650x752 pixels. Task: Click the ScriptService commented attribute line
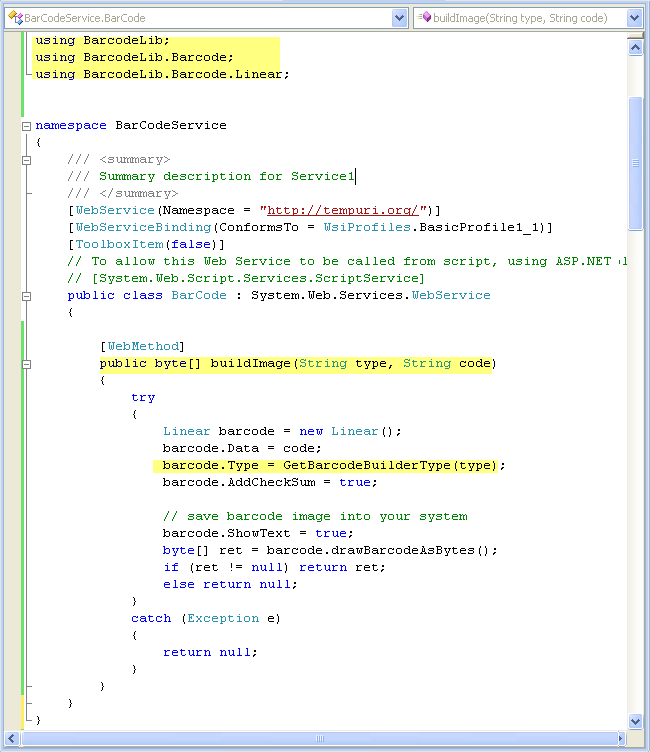[246, 278]
